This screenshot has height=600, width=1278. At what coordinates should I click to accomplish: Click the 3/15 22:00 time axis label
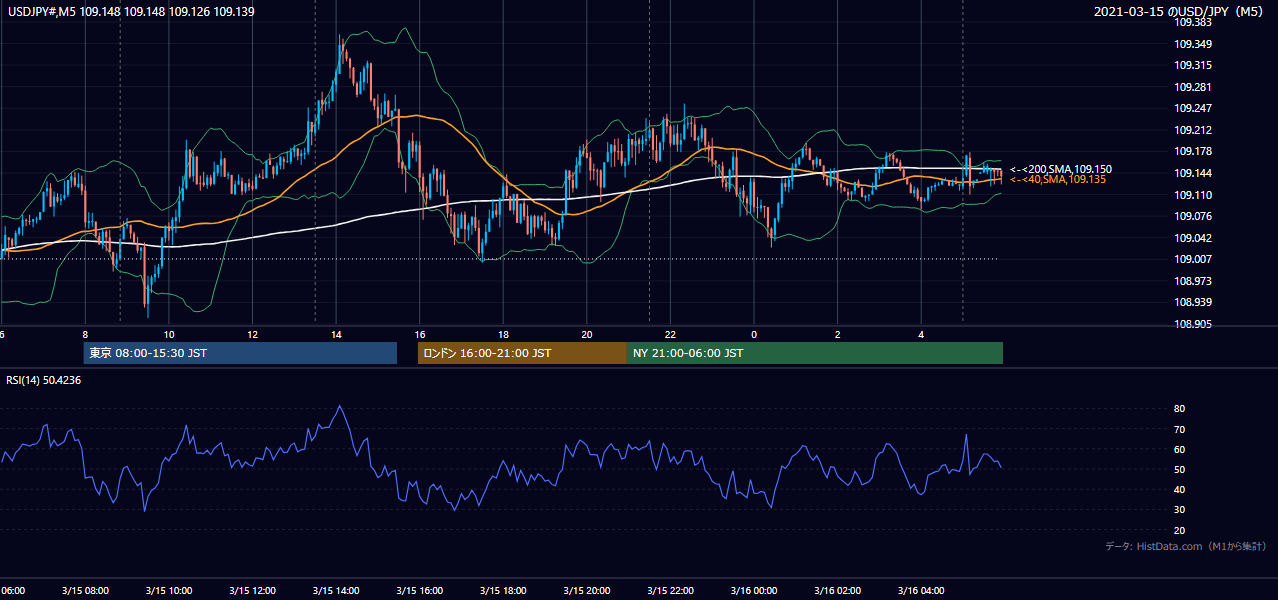(670, 590)
